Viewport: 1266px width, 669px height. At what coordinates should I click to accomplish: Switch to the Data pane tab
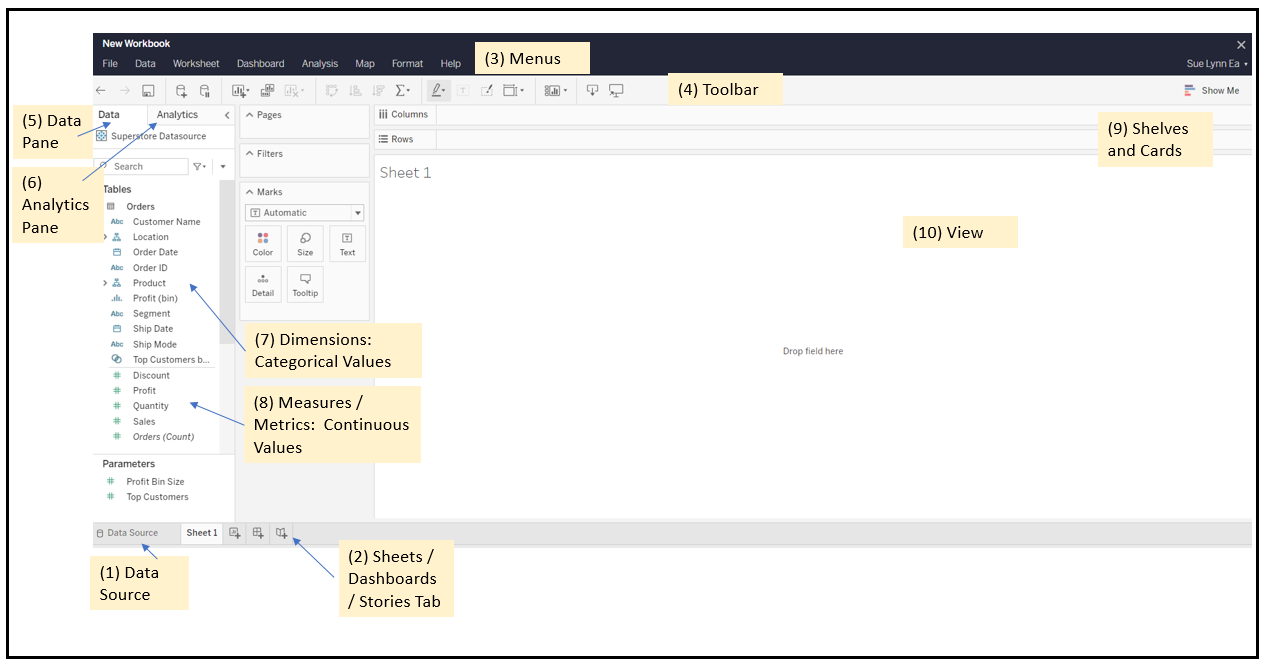tap(109, 115)
